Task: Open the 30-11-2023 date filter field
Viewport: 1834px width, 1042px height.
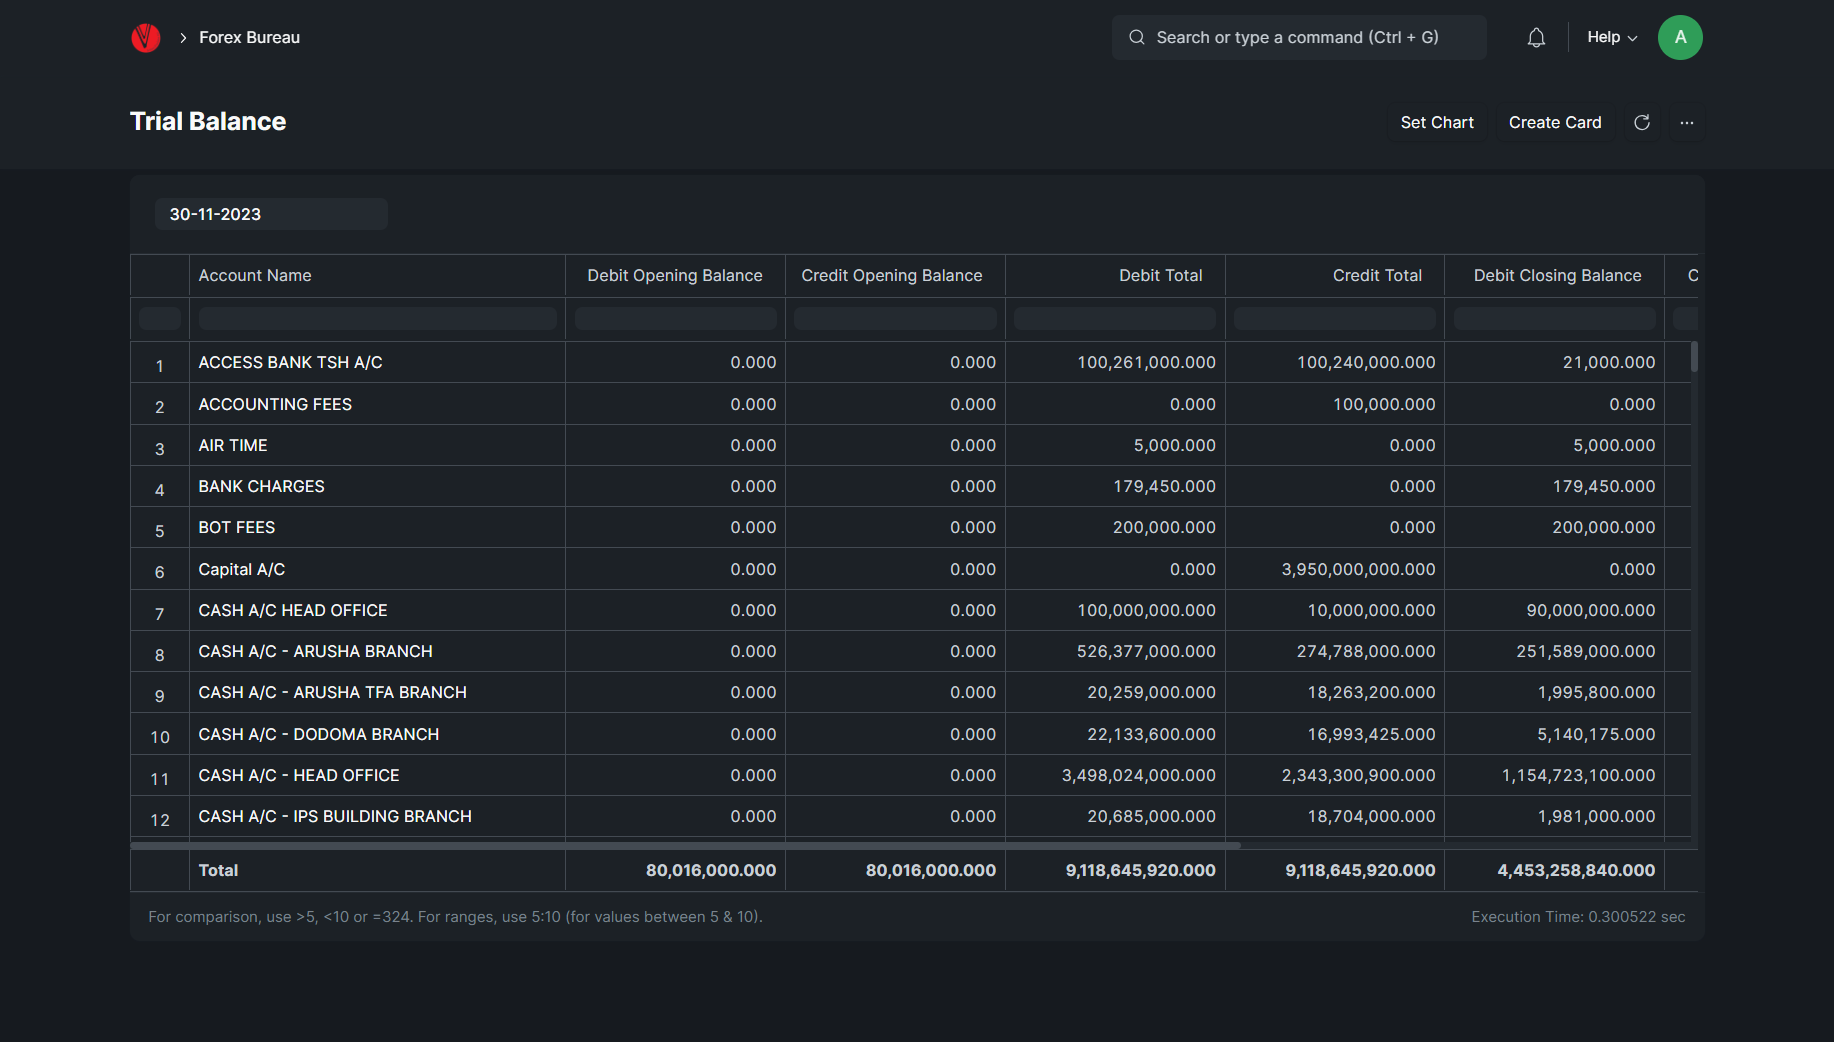Action: [x=271, y=214]
